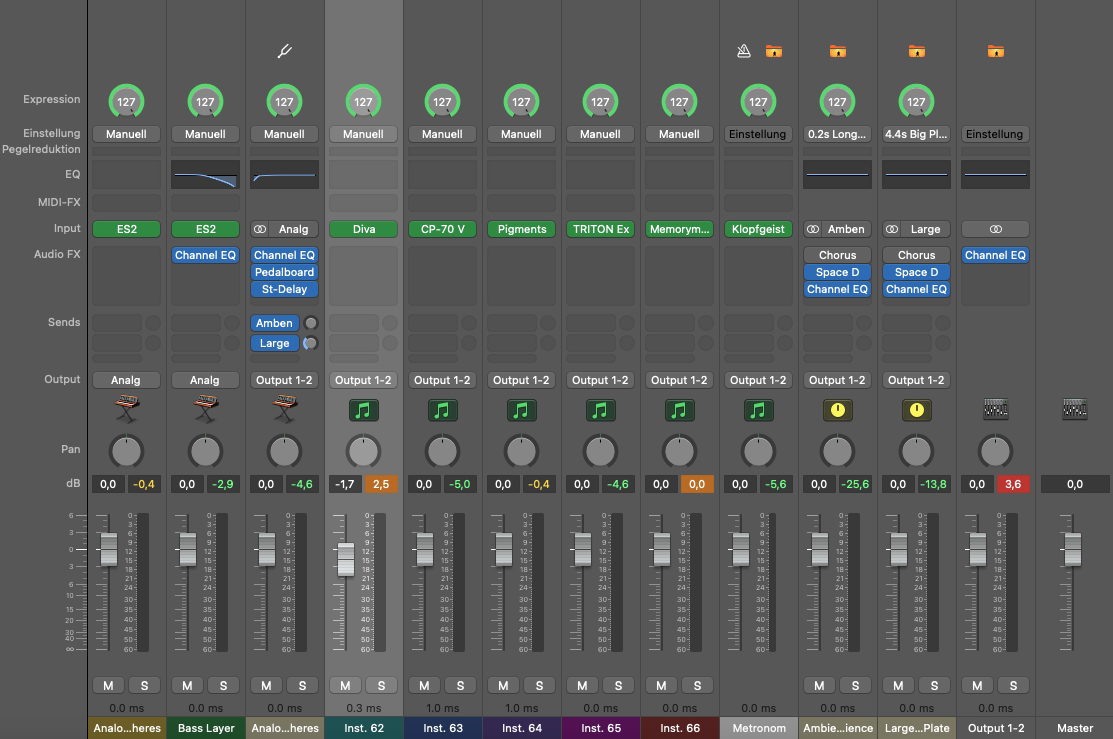The width and height of the screenshot is (1113, 739).
Task: Click the green note icon on the Metronom strip
Action: pyautogui.click(x=758, y=410)
